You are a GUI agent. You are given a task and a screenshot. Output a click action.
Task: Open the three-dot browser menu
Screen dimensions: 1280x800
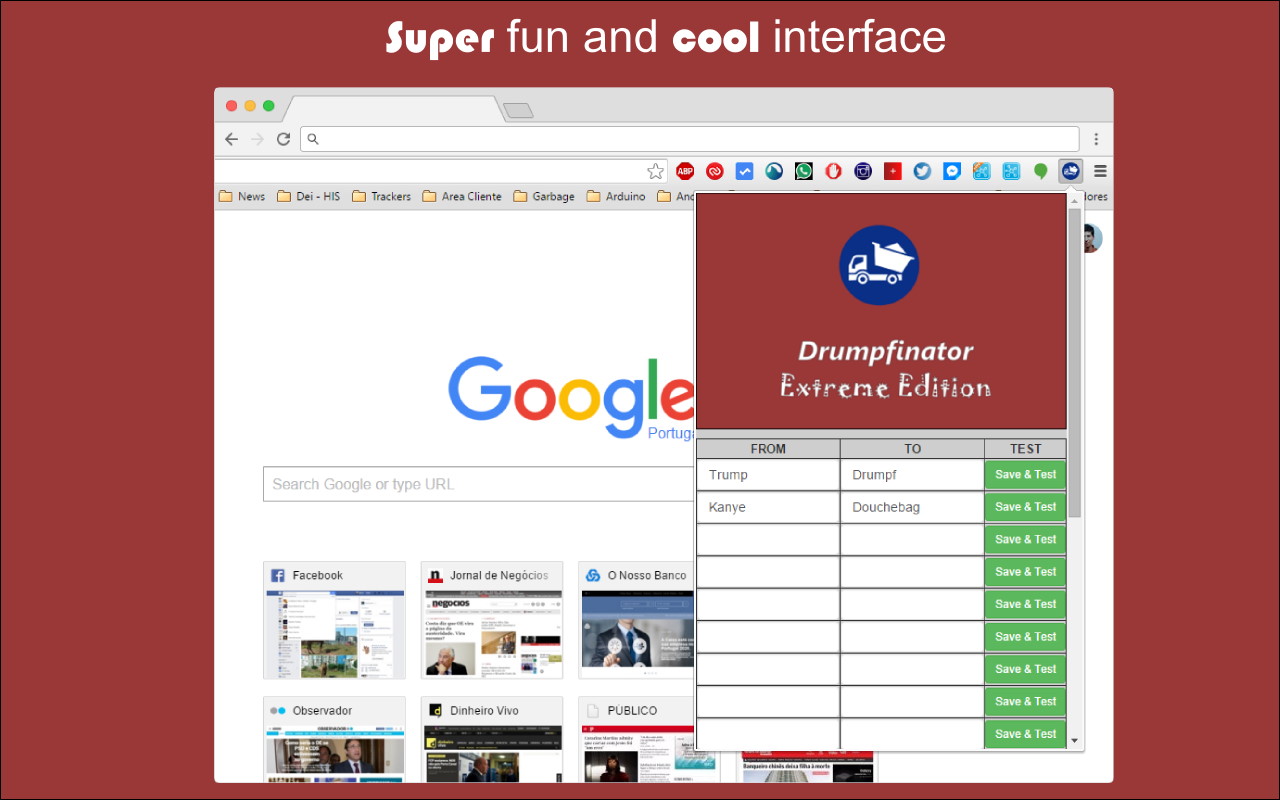click(1096, 139)
